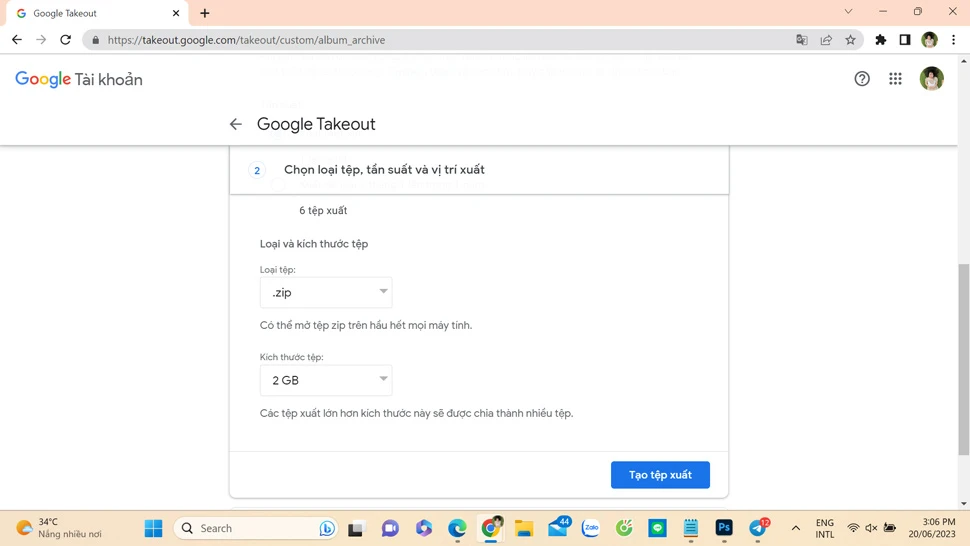Open the LINE app in taskbar
This screenshot has height=546, width=970.
[658, 528]
